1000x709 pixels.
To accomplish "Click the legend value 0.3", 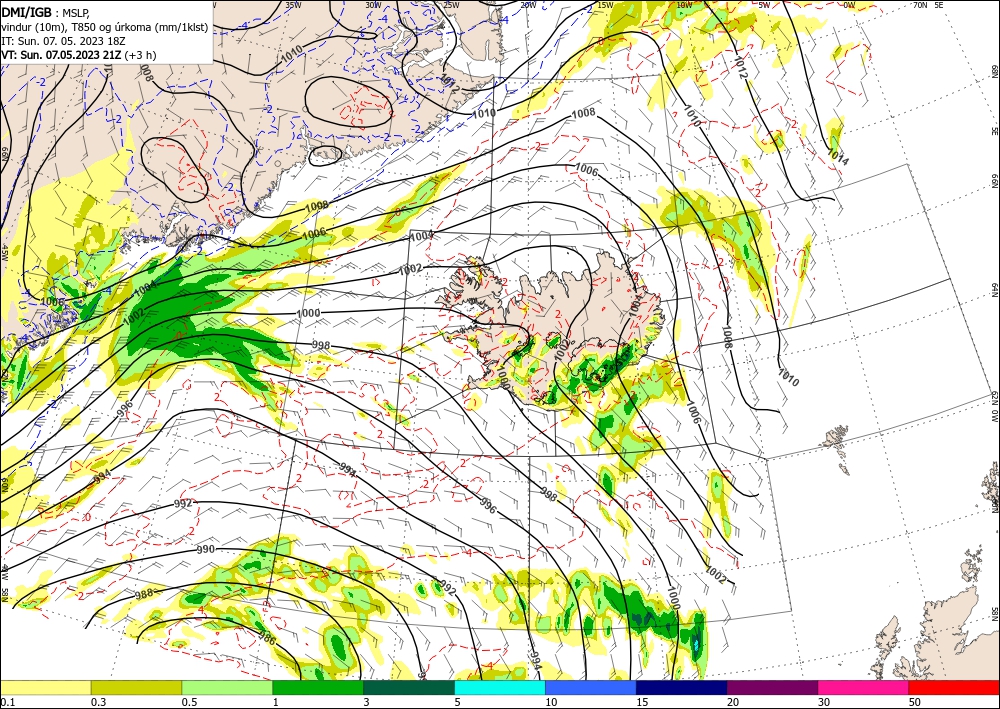I will tap(98, 702).
